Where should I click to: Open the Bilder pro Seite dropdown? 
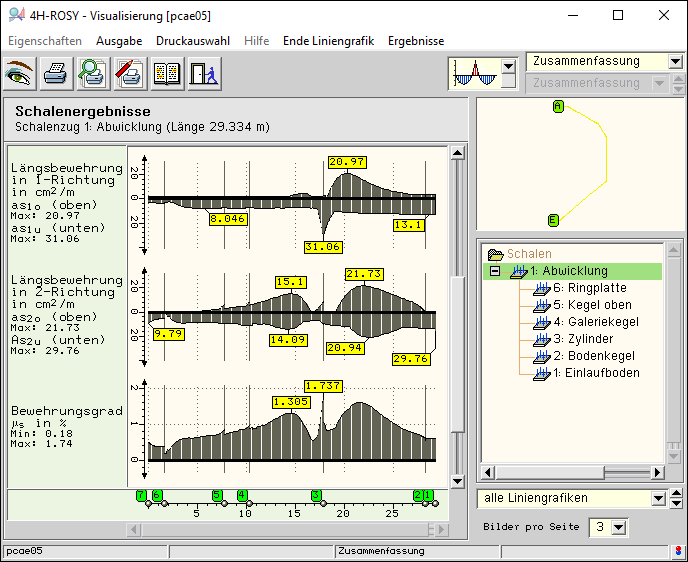[x=617, y=527]
